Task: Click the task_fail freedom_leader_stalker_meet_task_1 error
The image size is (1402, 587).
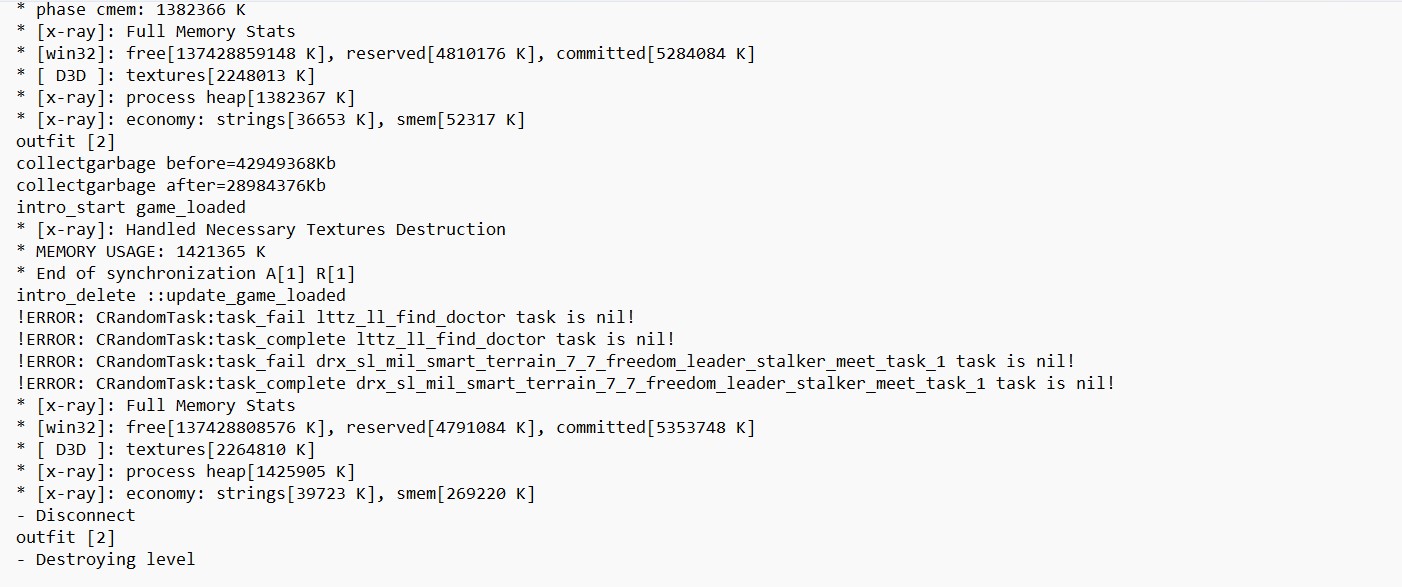Action: click(546, 362)
